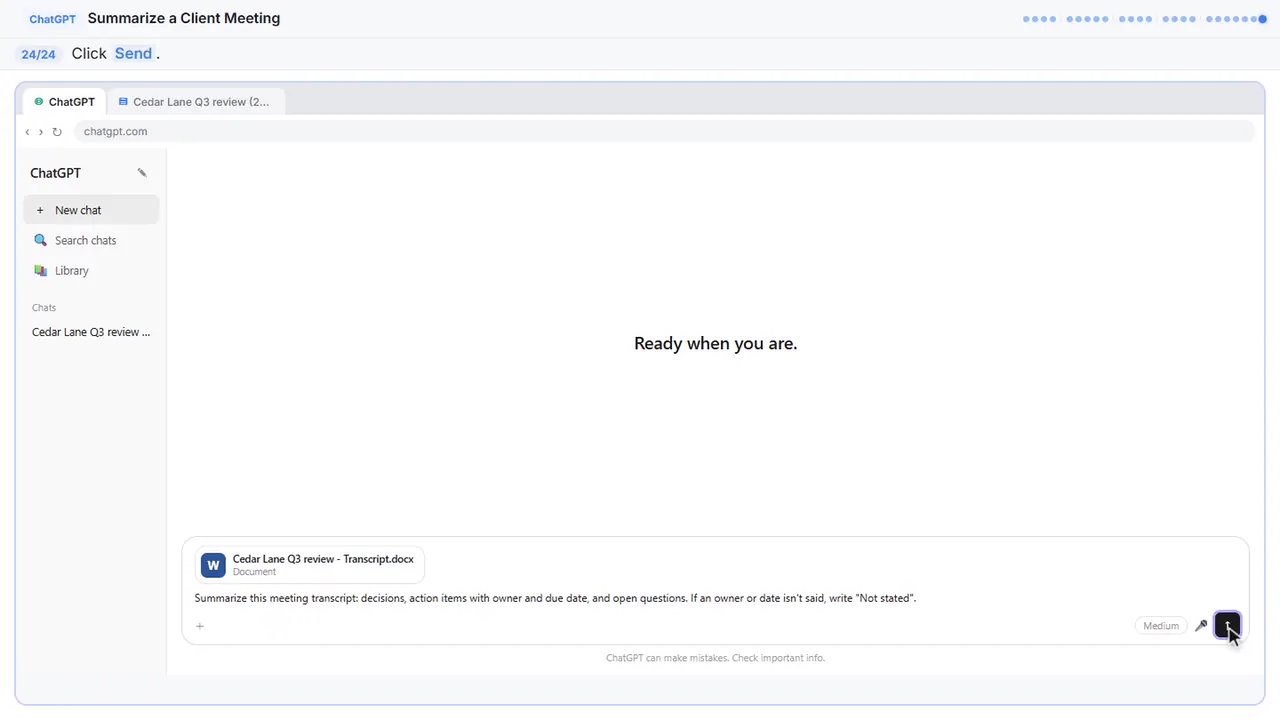
Task: Click the browser reload icon
Action: point(57,132)
